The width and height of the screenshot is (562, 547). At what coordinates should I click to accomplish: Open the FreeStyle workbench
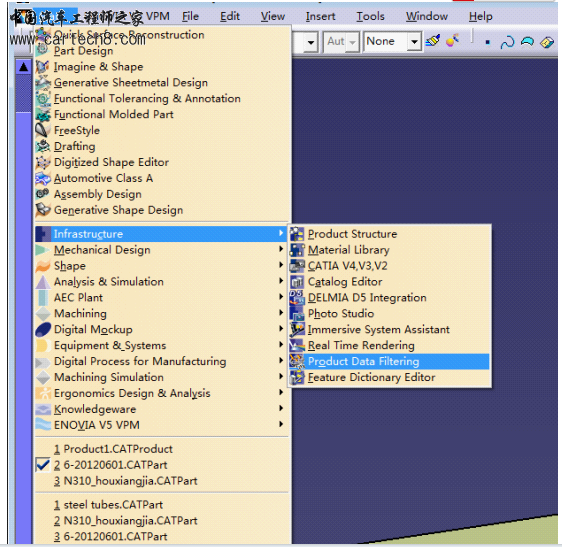[x=161, y=130]
